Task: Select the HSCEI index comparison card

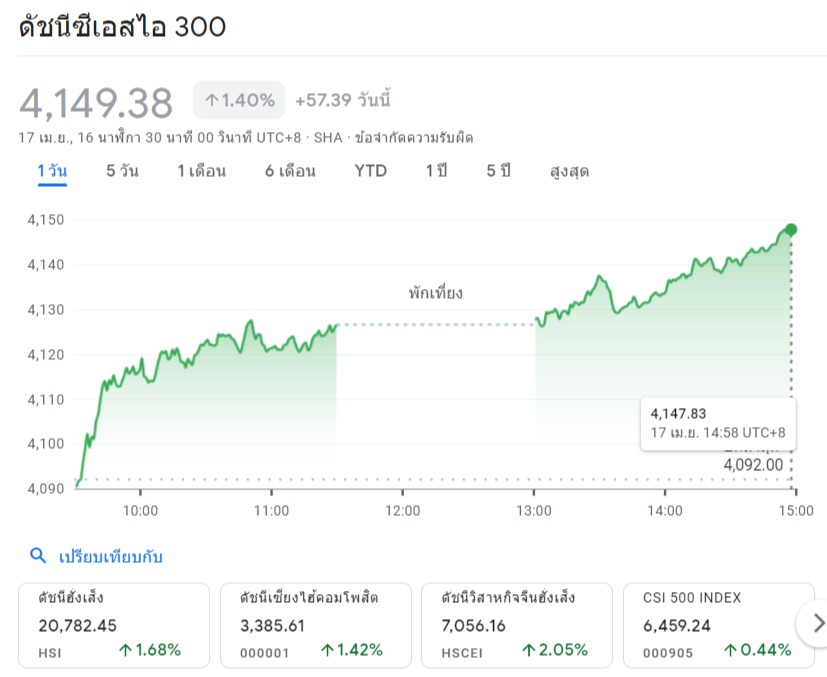Action: point(517,625)
